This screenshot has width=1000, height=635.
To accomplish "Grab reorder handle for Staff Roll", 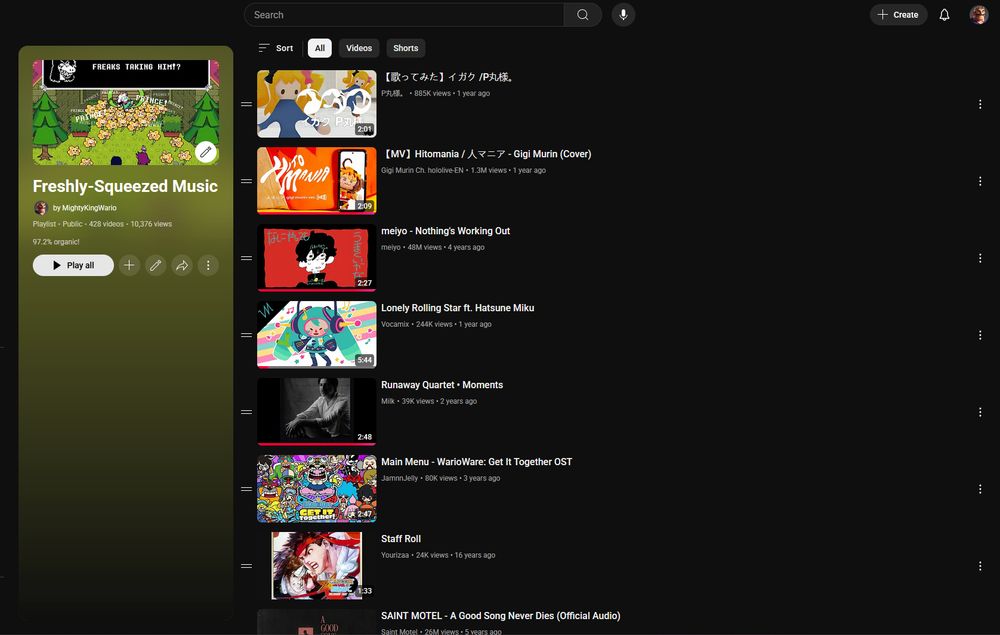I will pyautogui.click(x=246, y=566).
